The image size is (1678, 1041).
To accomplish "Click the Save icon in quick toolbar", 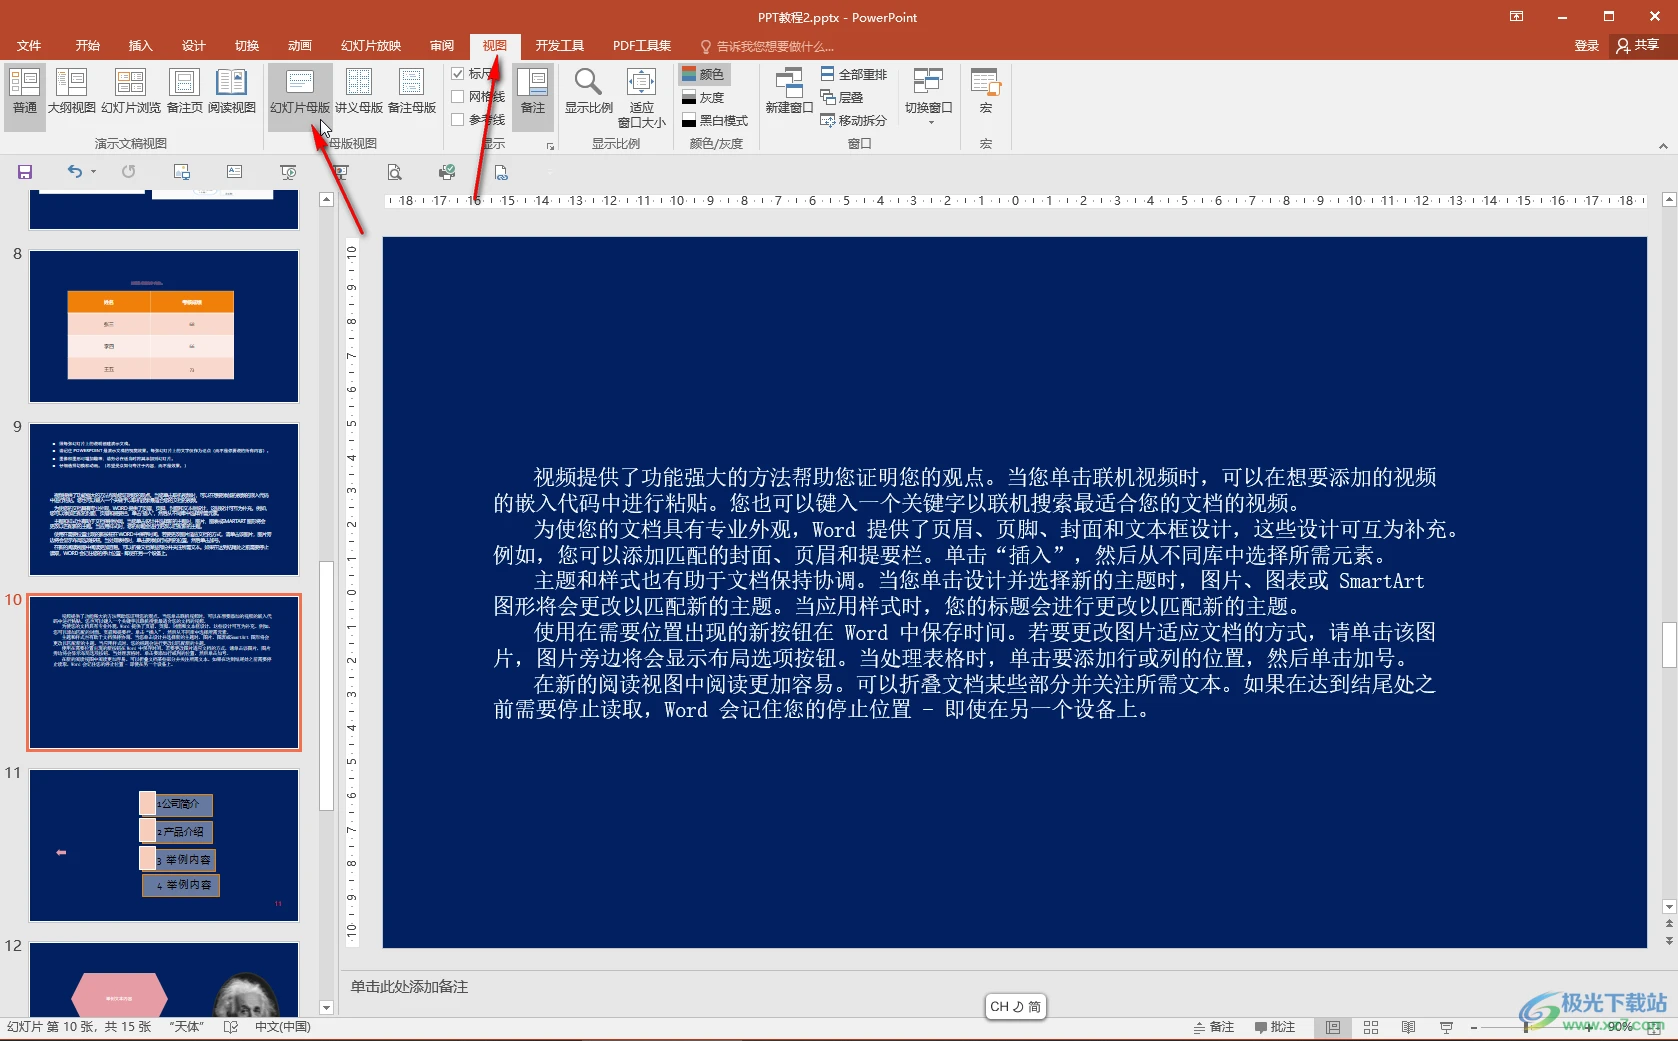I will pos(25,172).
